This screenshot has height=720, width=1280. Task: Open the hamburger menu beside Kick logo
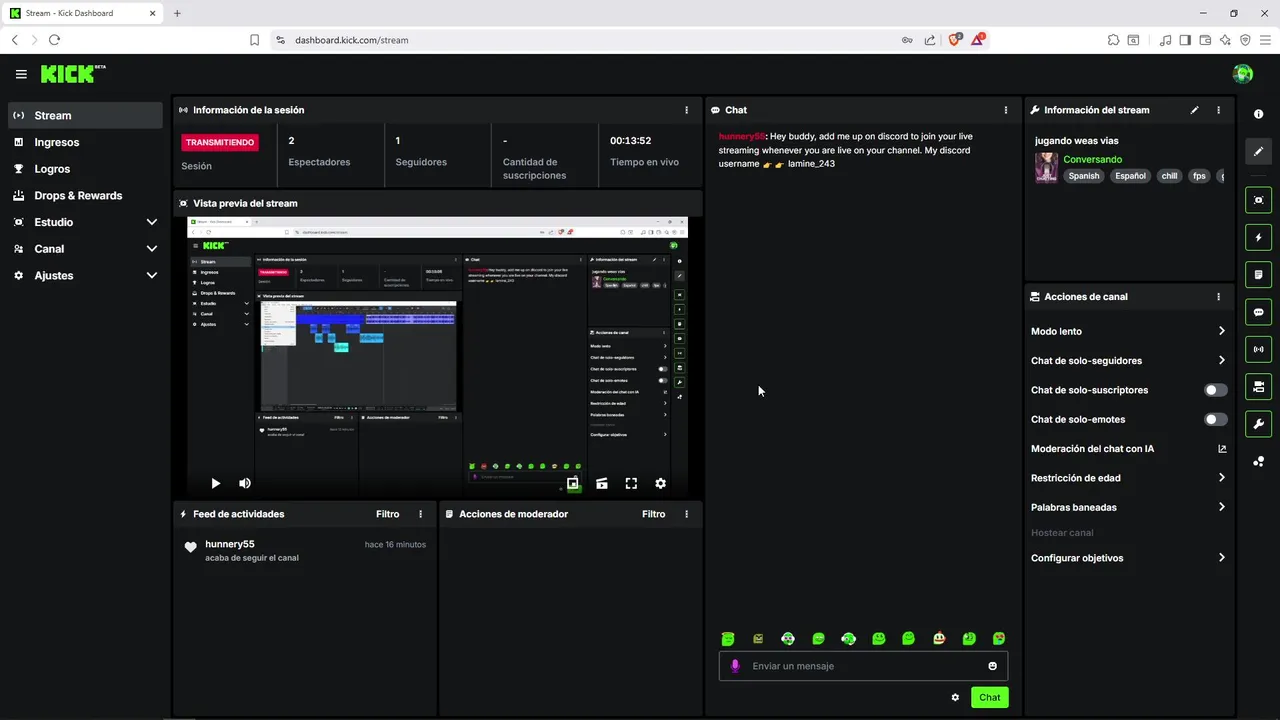coord(21,74)
